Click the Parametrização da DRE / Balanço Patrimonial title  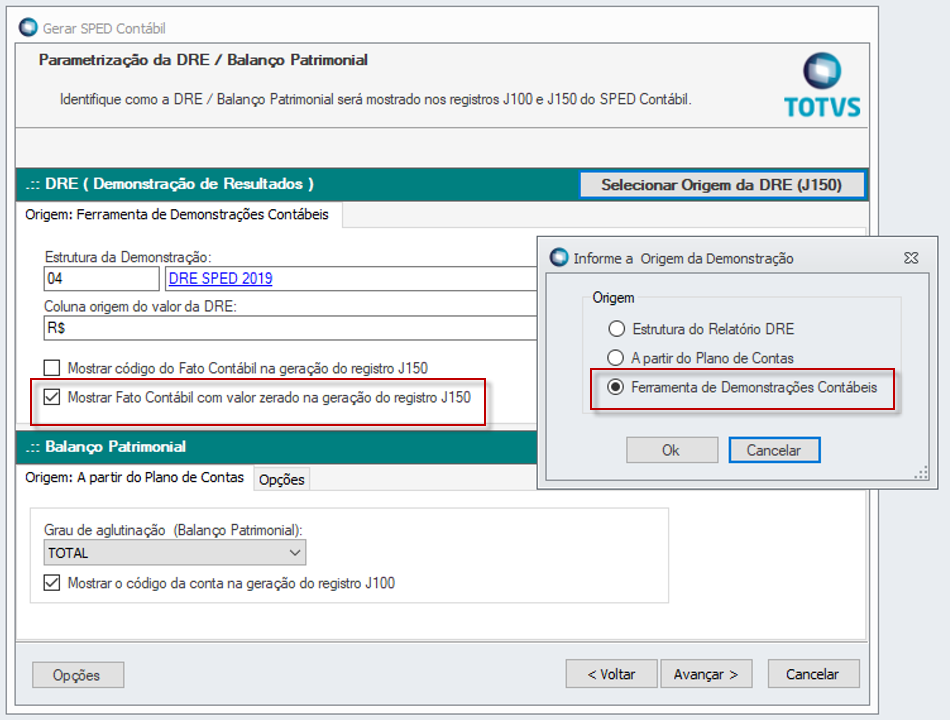coord(203,60)
